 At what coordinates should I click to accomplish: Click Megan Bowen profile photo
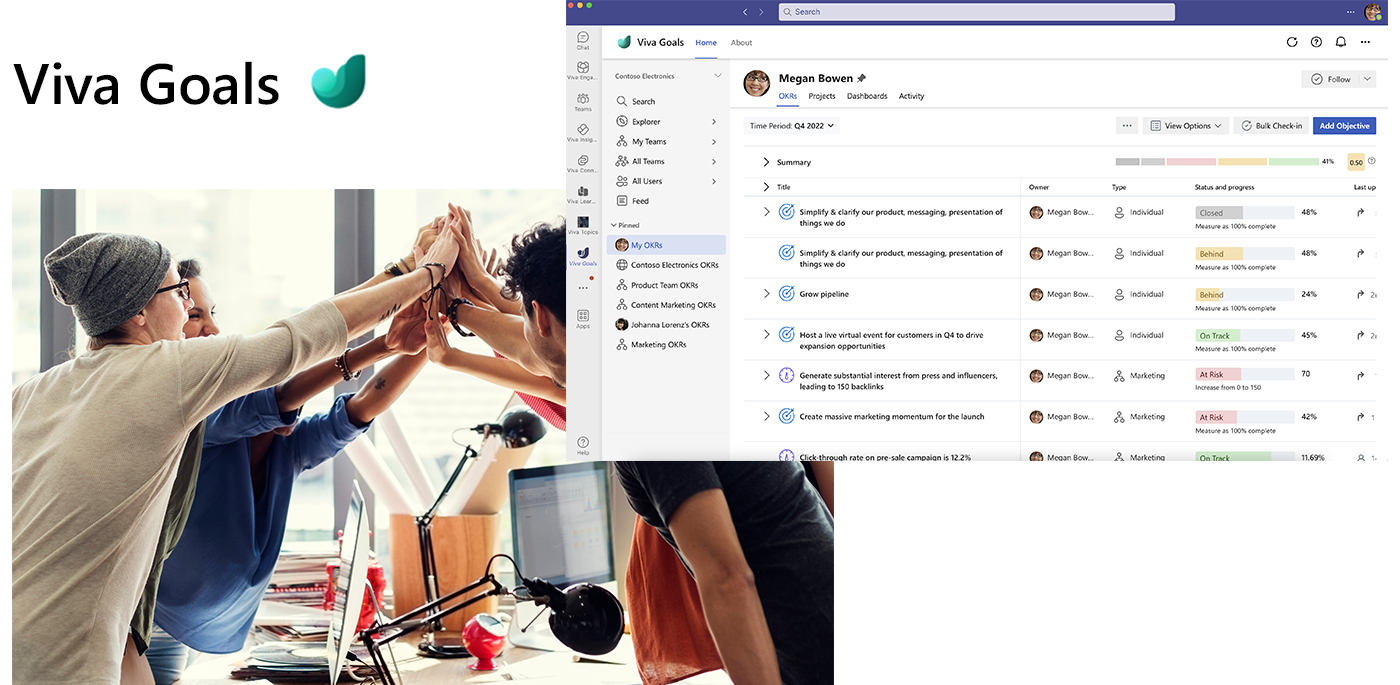click(x=757, y=84)
